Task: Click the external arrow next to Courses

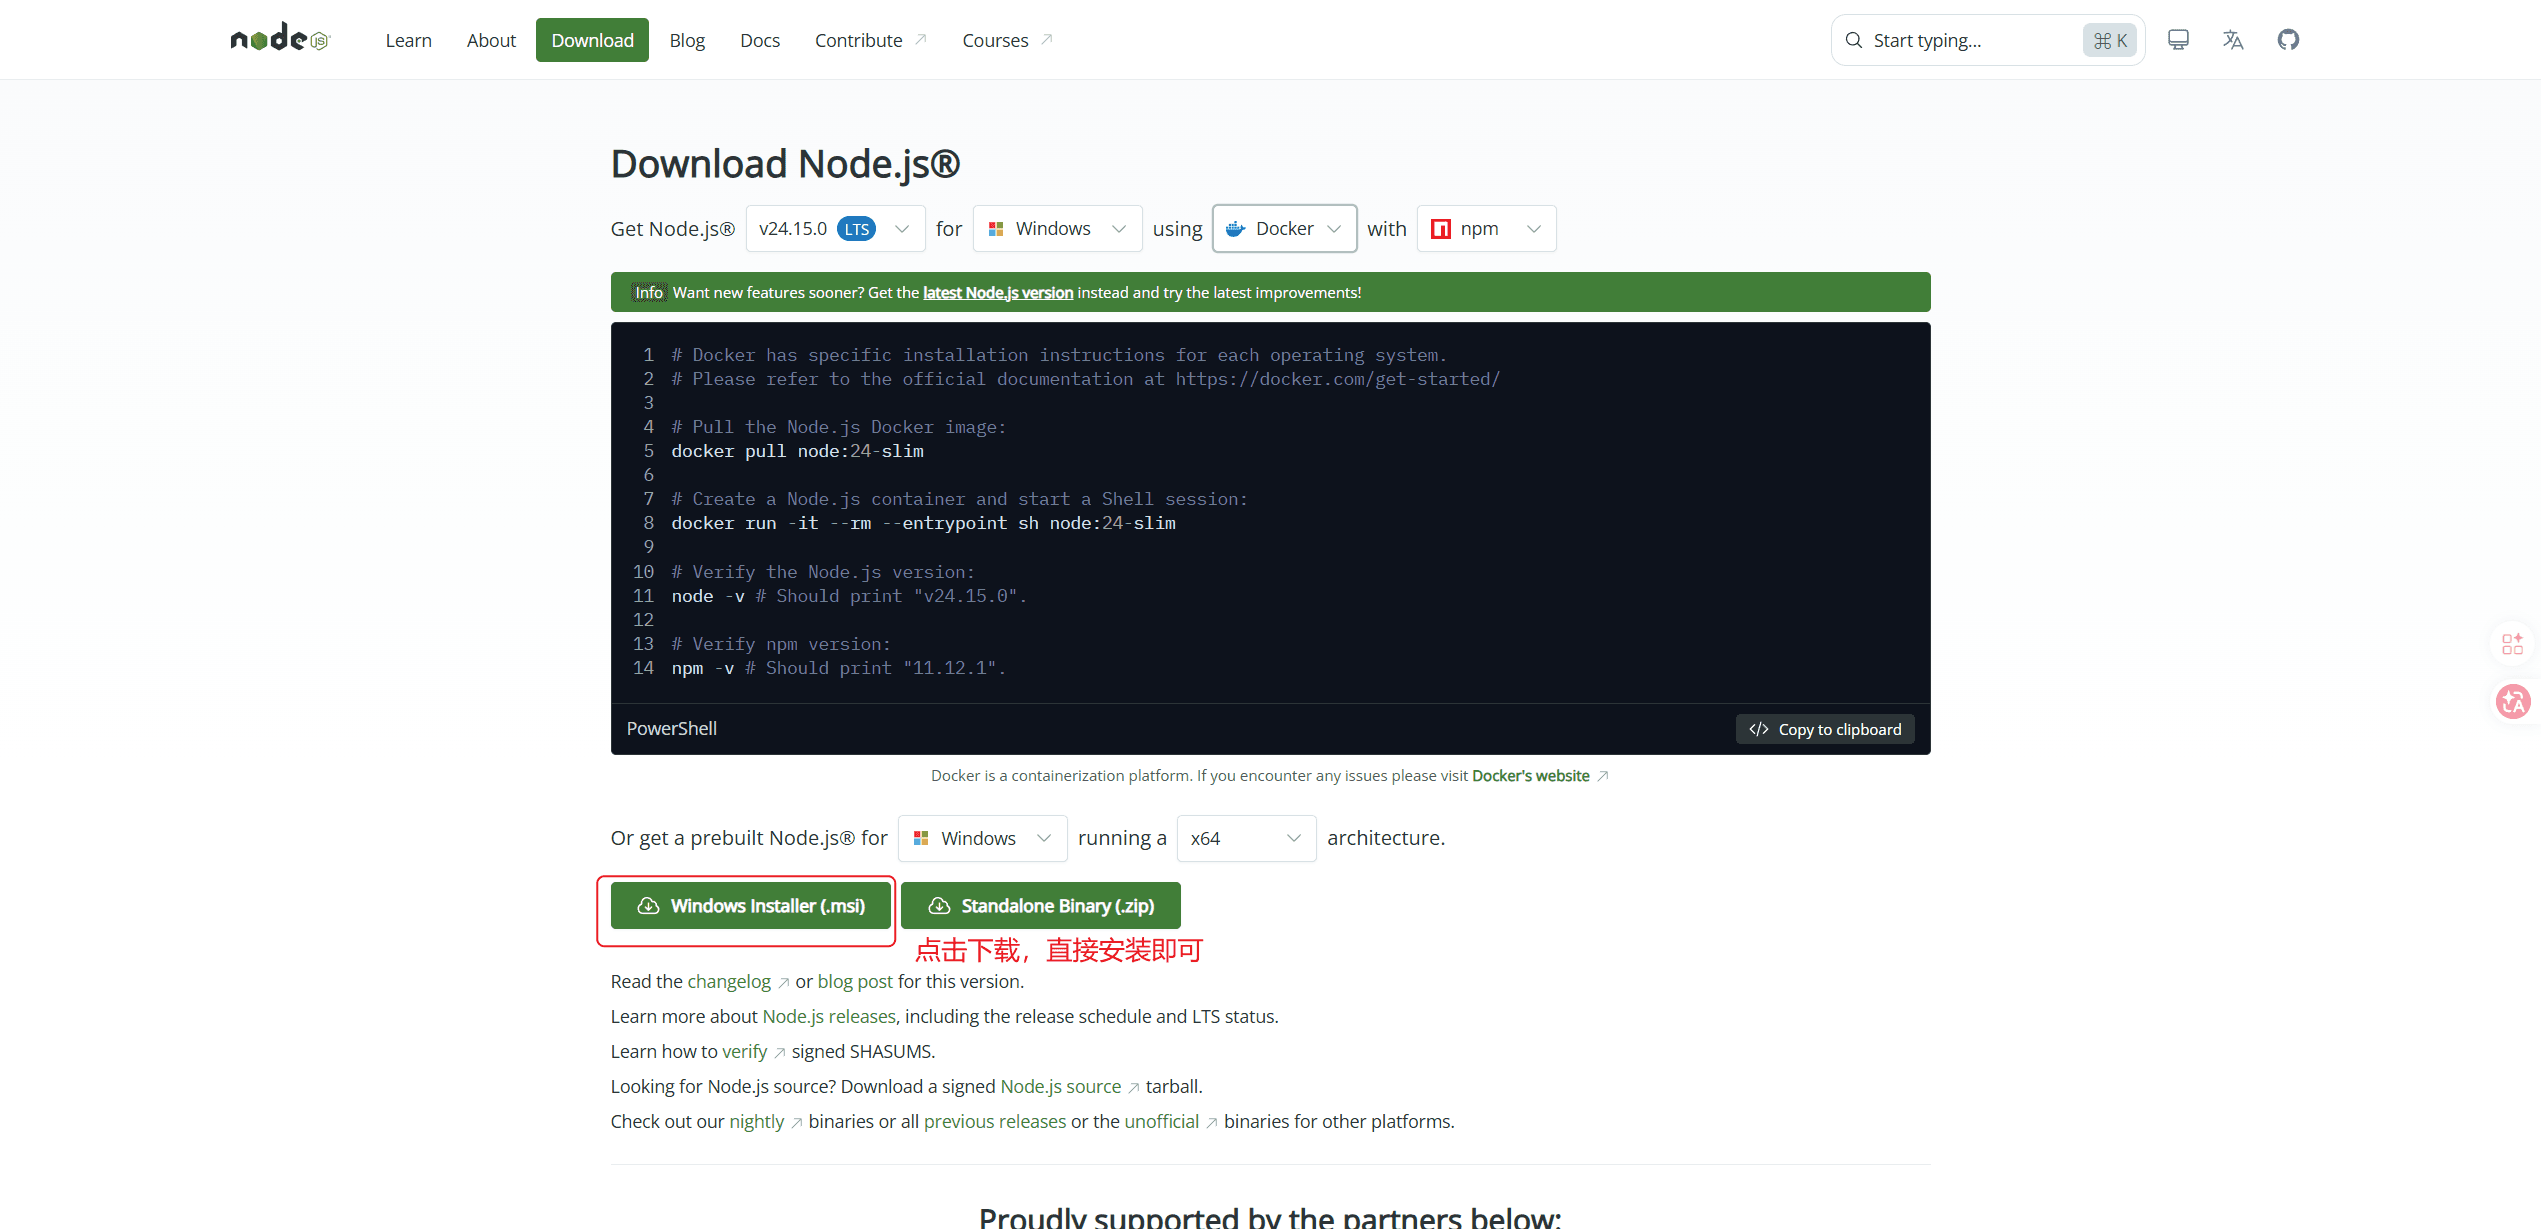Action: [1047, 40]
